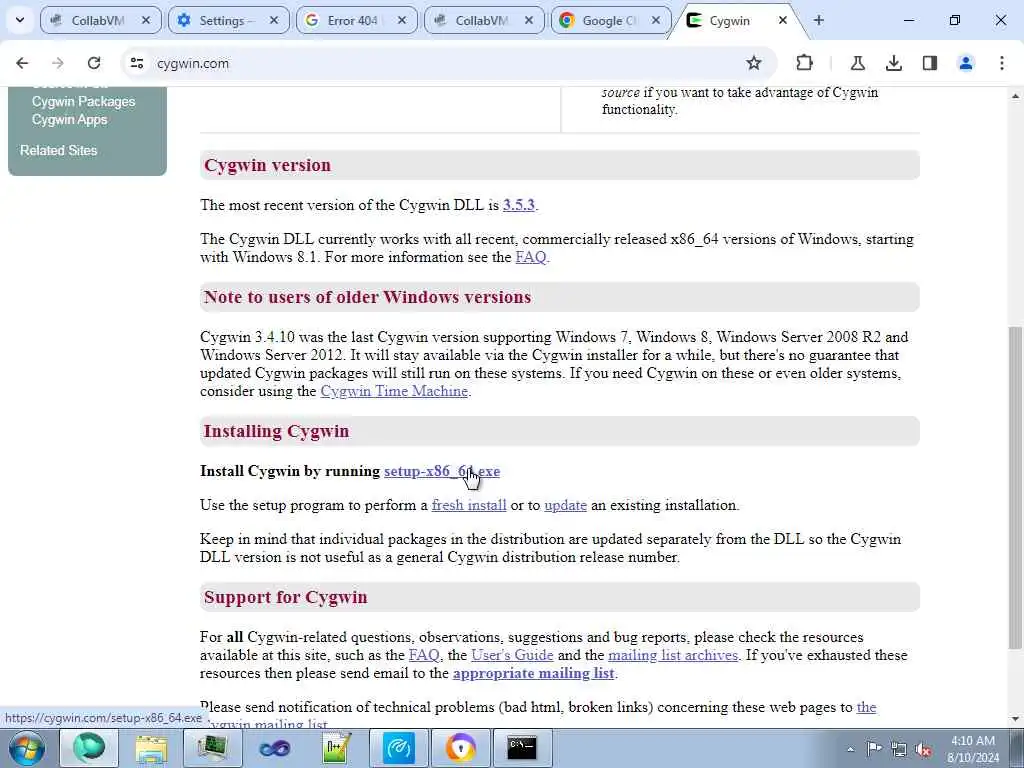Click the browser forward arrow
The image size is (1024, 768).
[x=58, y=63]
